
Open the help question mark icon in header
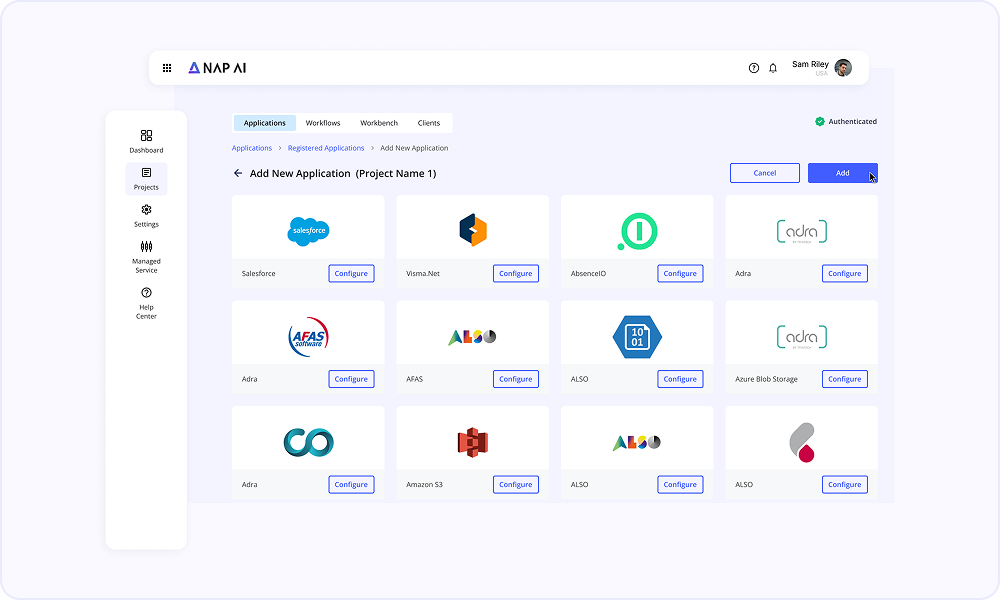pos(754,68)
